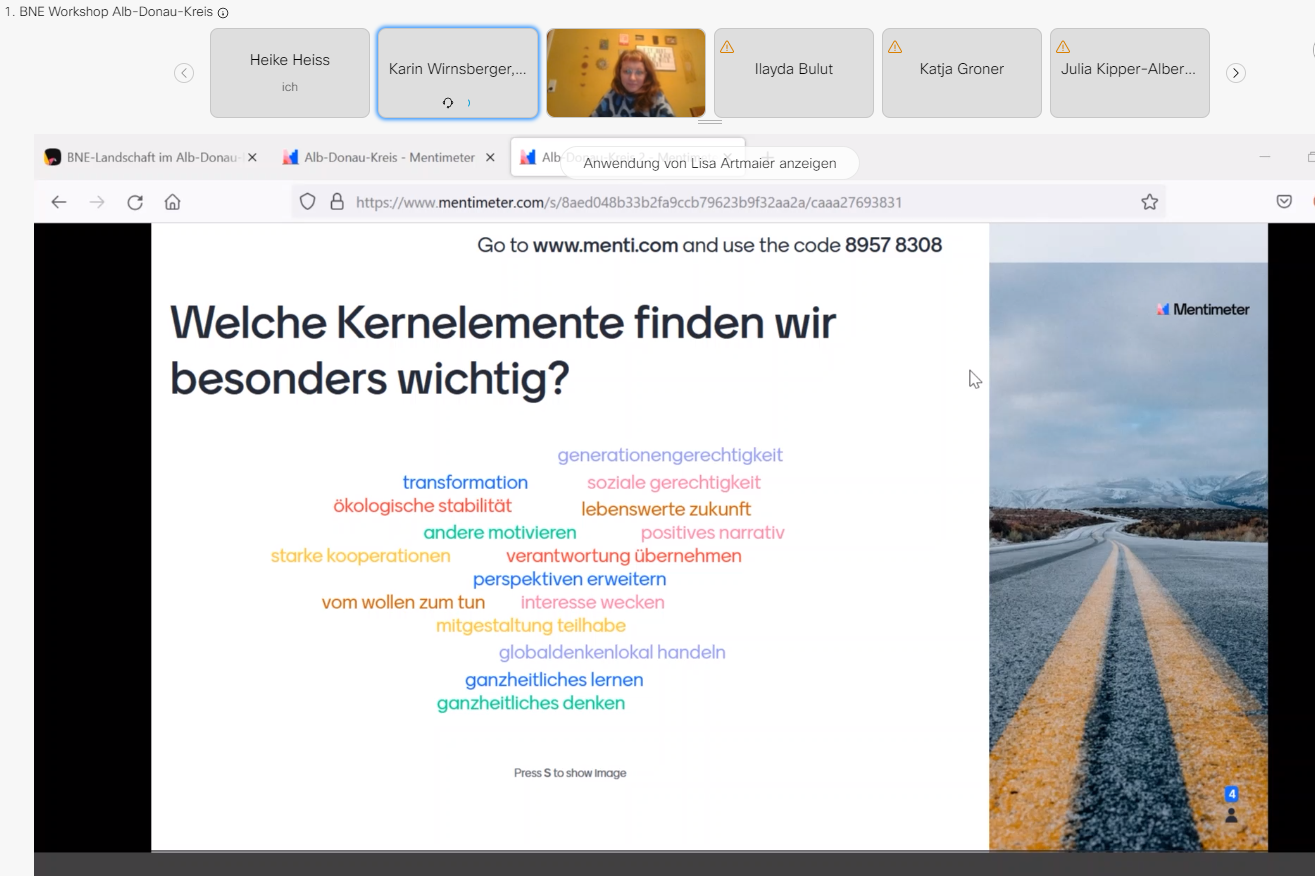The width and height of the screenshot is (1315, 876).
Task: Select the Heike Heiss participant tile
Action: coord(290,73)
